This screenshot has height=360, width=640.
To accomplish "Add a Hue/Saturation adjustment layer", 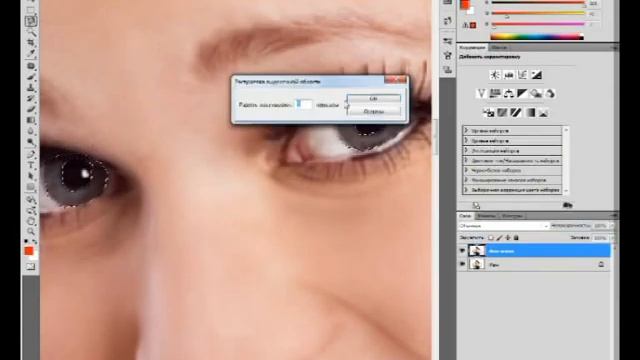I will (x=495, y=94).
